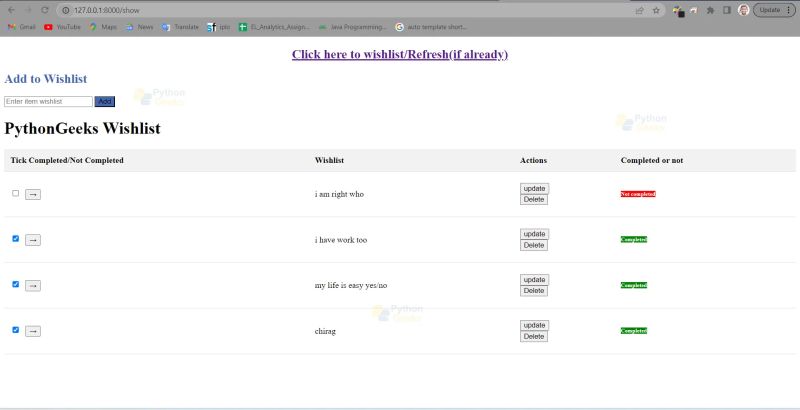Open the Java Programming bookmark
The width and height of the screenshot is (800, 410).
pyautogui.click(x=353, y=27)
